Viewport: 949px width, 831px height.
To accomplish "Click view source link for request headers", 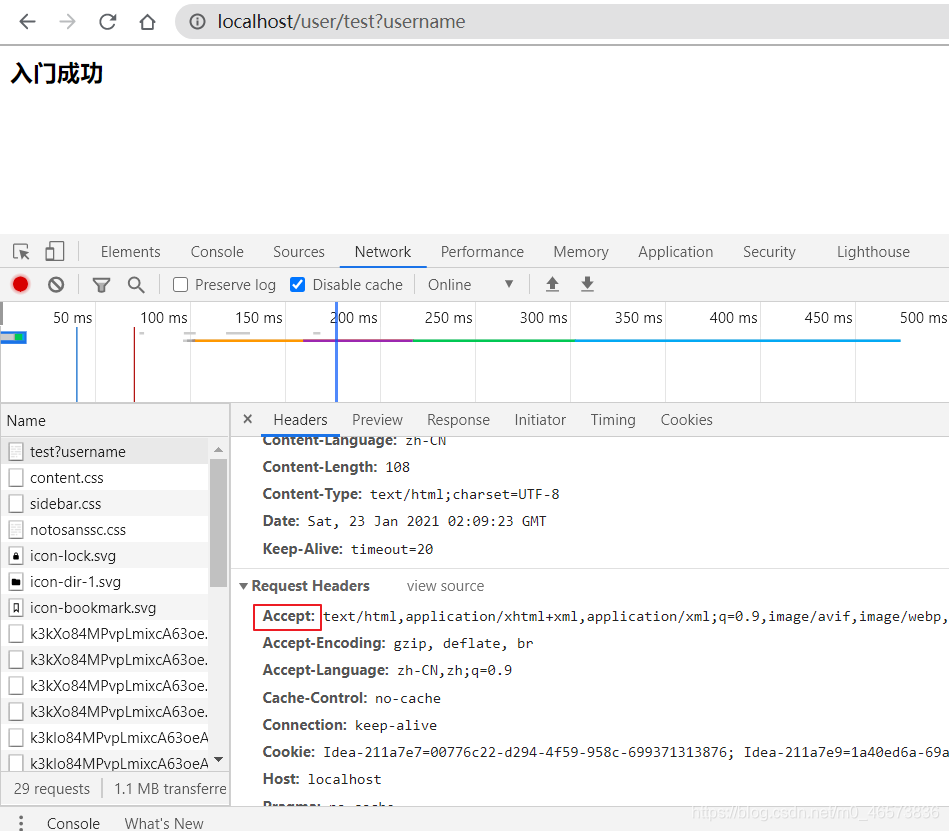I will tap(445, 586).
